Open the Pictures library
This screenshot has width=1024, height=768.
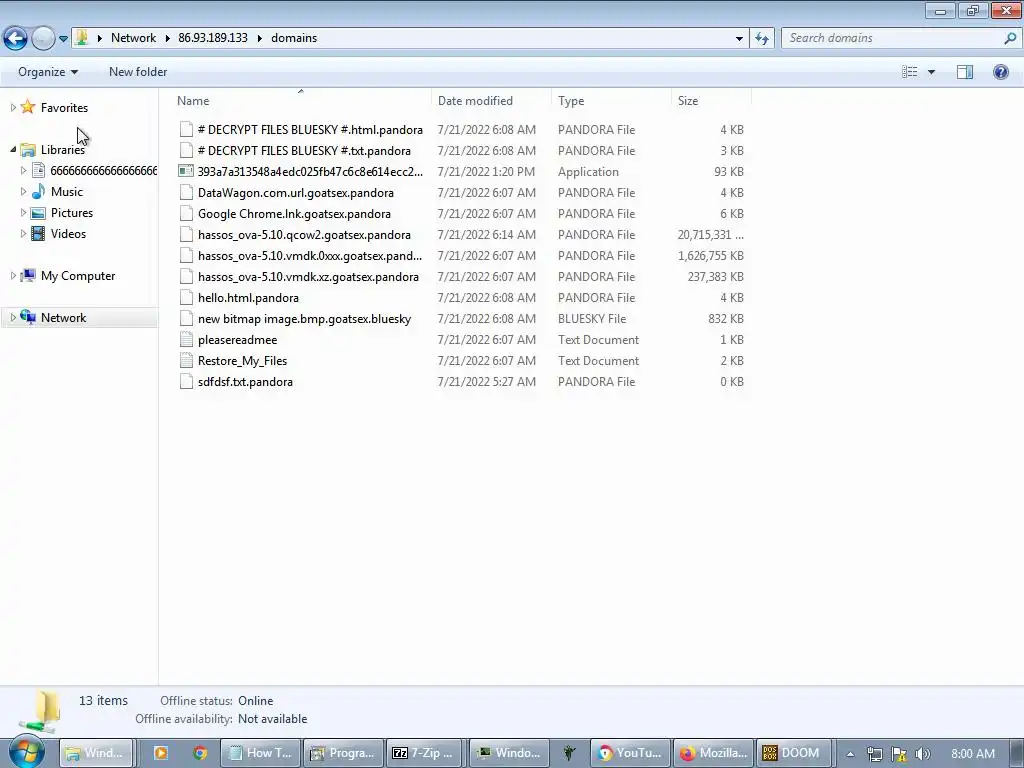(72, 213)
